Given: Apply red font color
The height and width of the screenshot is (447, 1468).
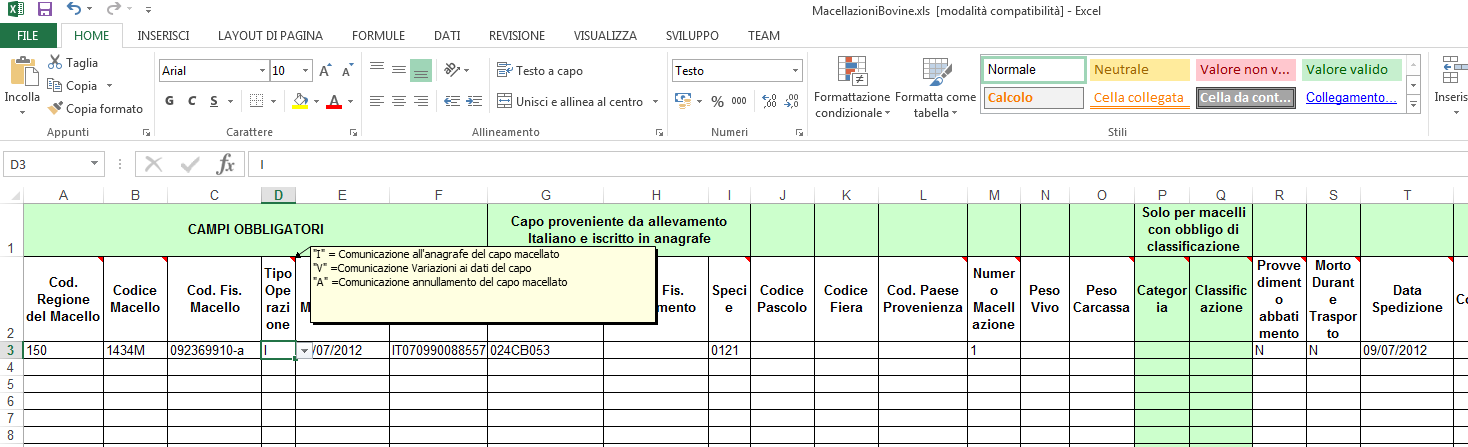Looking at the screenshot, I should 333,101.
